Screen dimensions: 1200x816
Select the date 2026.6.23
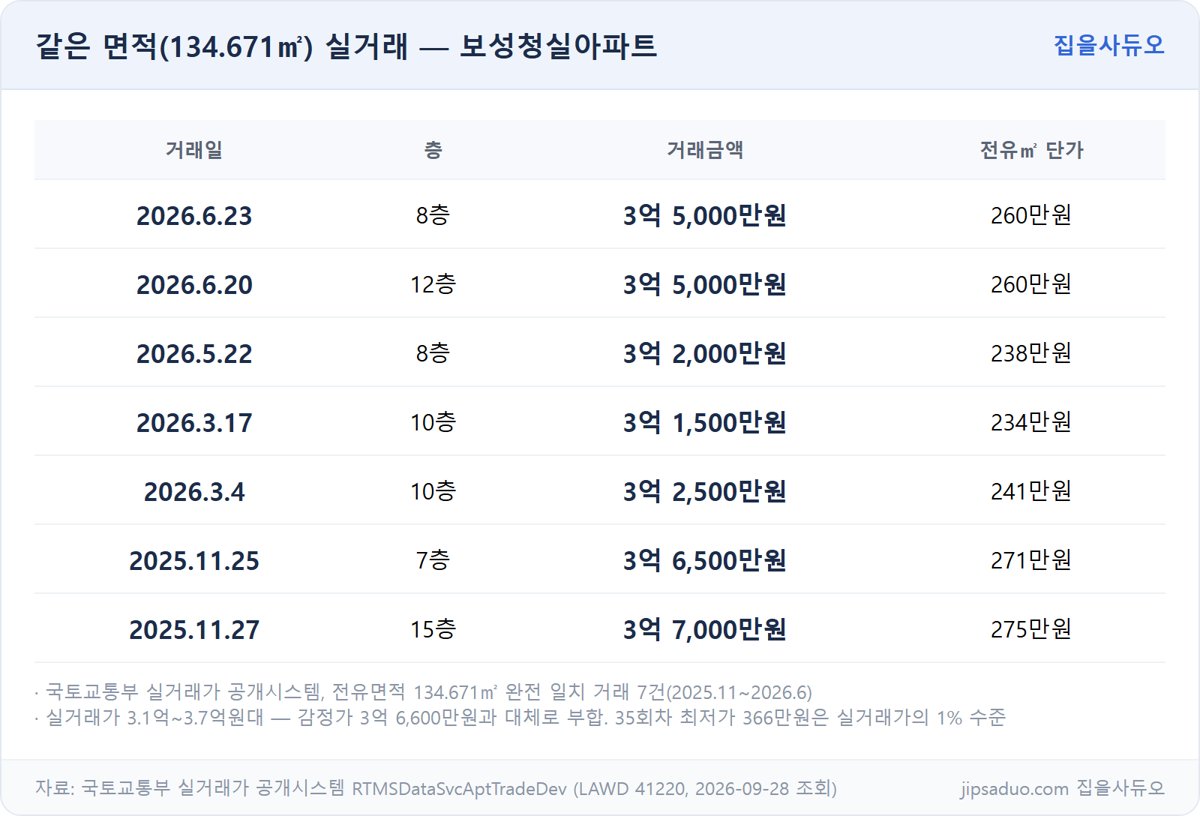pyautogui.click(x=194, y=216)
